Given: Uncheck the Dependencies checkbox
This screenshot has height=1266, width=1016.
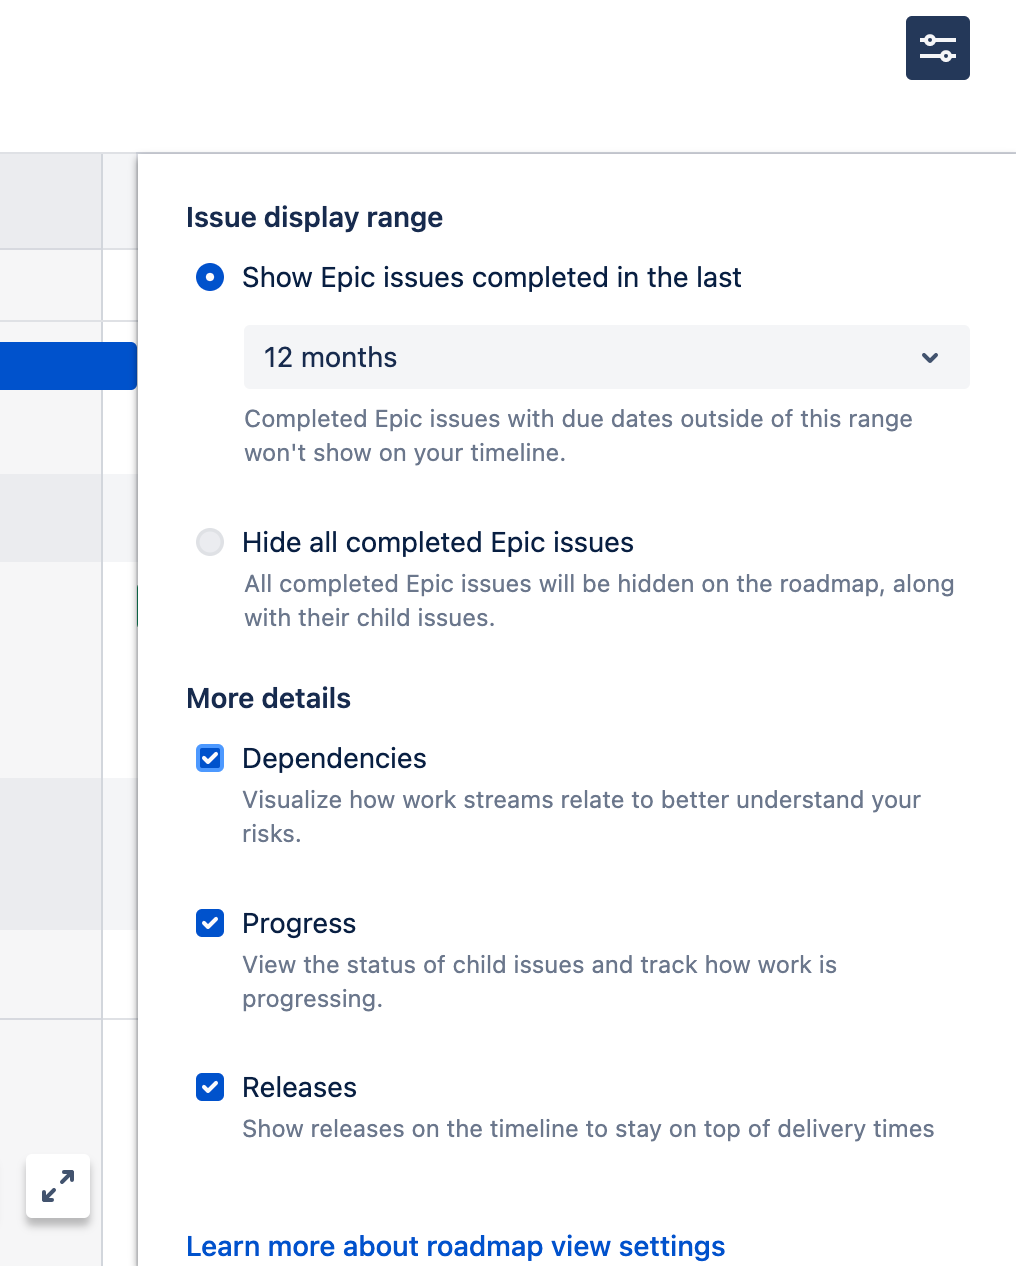Looking at the screenshot, I should [x=210, y=758].
